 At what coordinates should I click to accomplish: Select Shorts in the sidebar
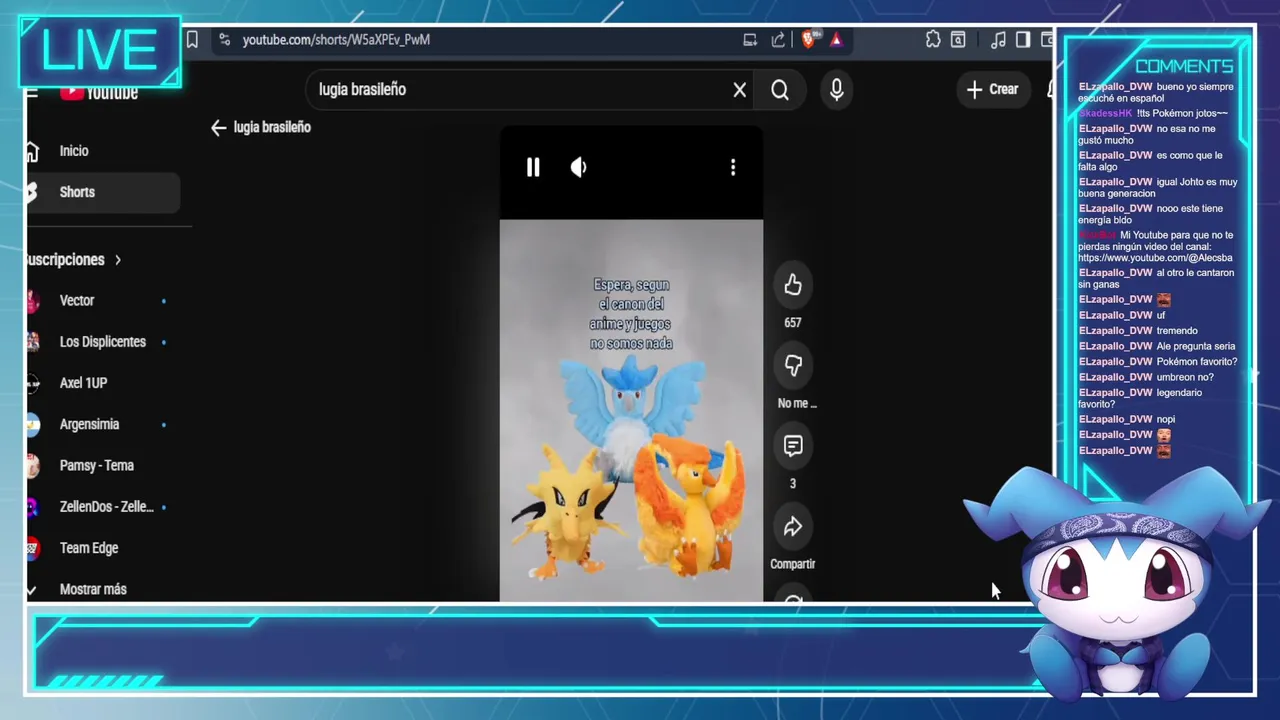[104, 192]
